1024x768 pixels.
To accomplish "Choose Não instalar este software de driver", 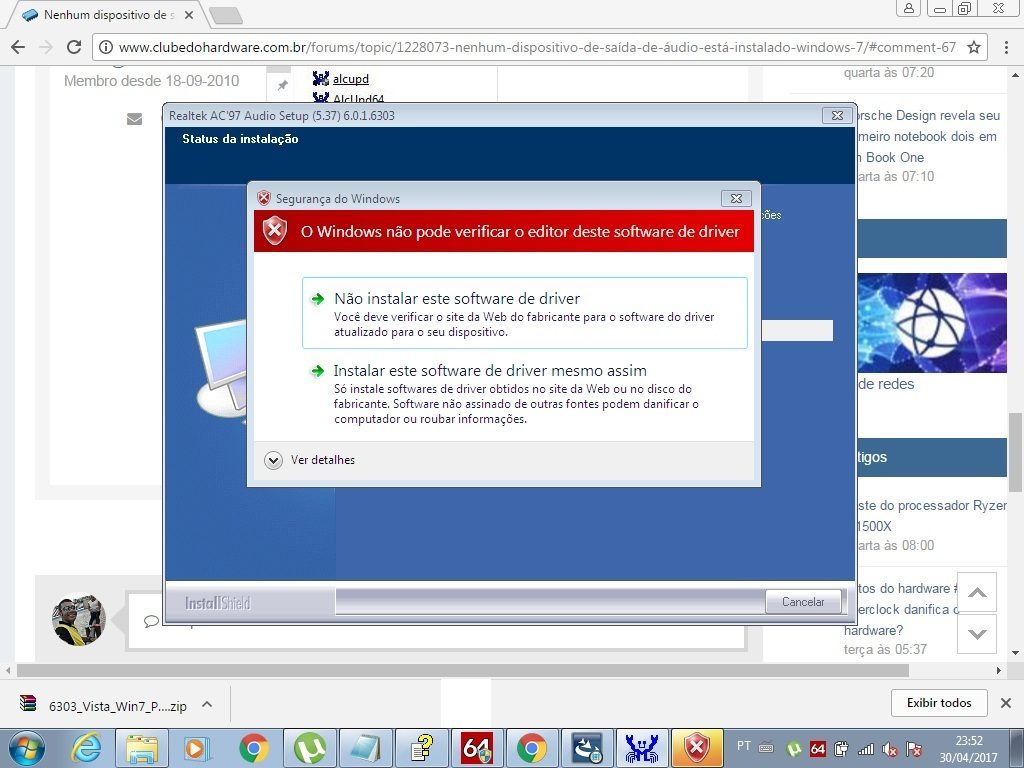I will coord(524,313).
